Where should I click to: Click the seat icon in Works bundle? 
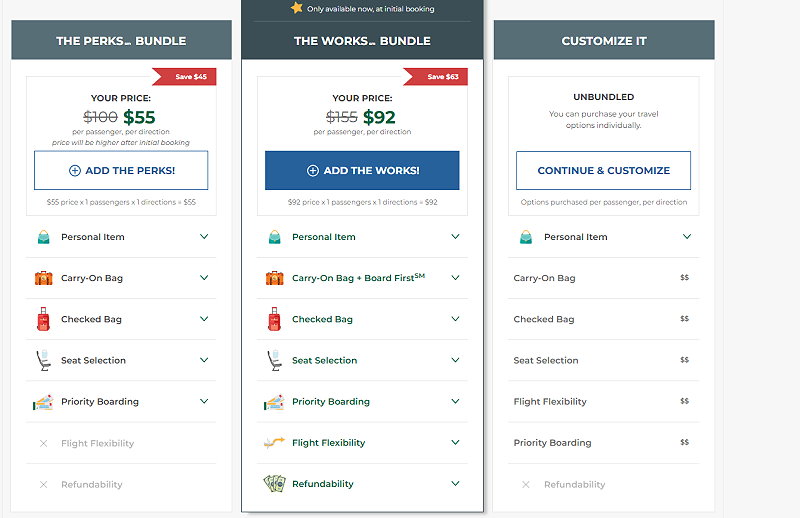(x=274, y=360)
